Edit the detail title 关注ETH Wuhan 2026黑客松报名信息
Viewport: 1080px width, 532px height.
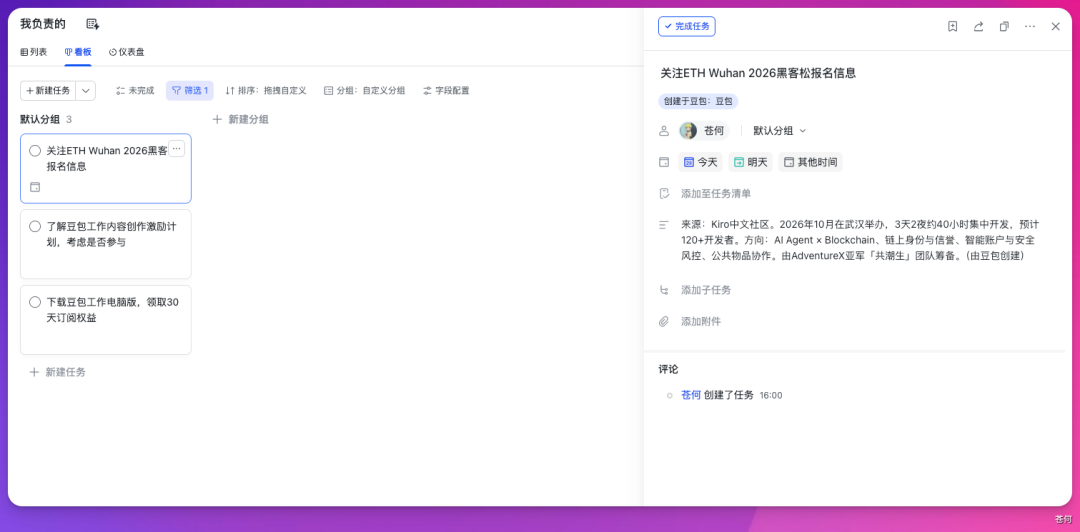pos(758,72)
